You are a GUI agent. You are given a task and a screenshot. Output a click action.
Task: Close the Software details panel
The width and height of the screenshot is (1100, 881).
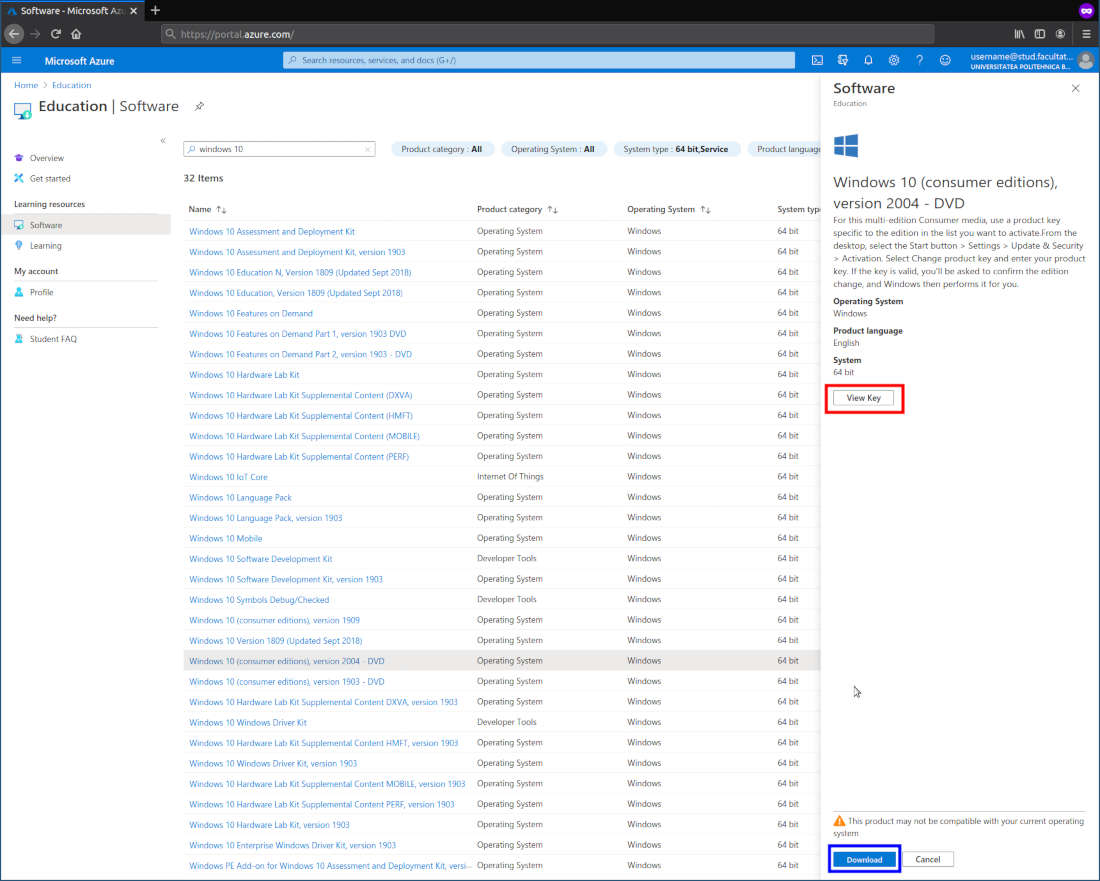[1075, 89]
